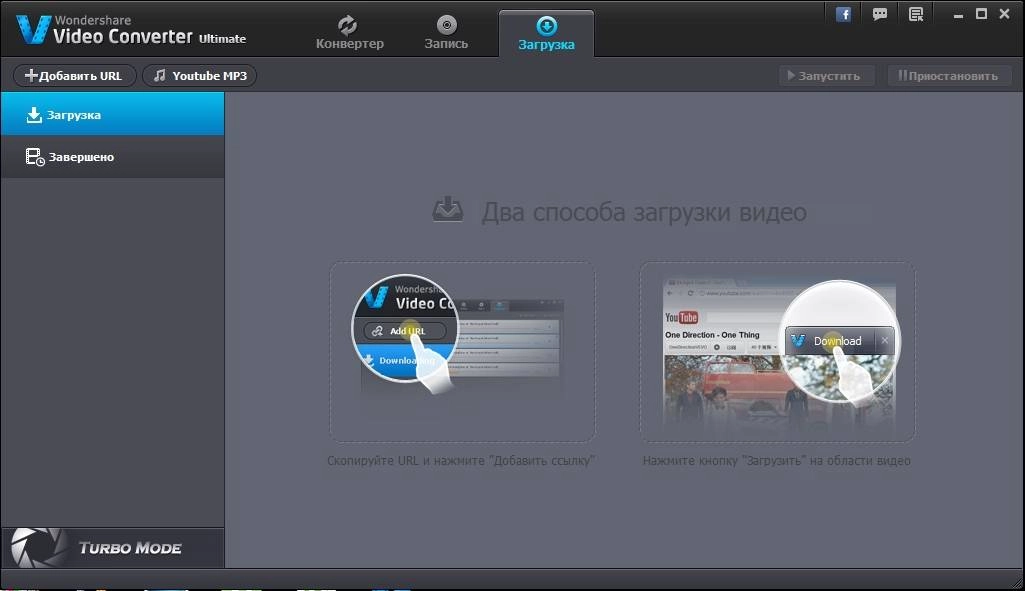
Task: Close the Video Converter window
Action: point(1005,14)
